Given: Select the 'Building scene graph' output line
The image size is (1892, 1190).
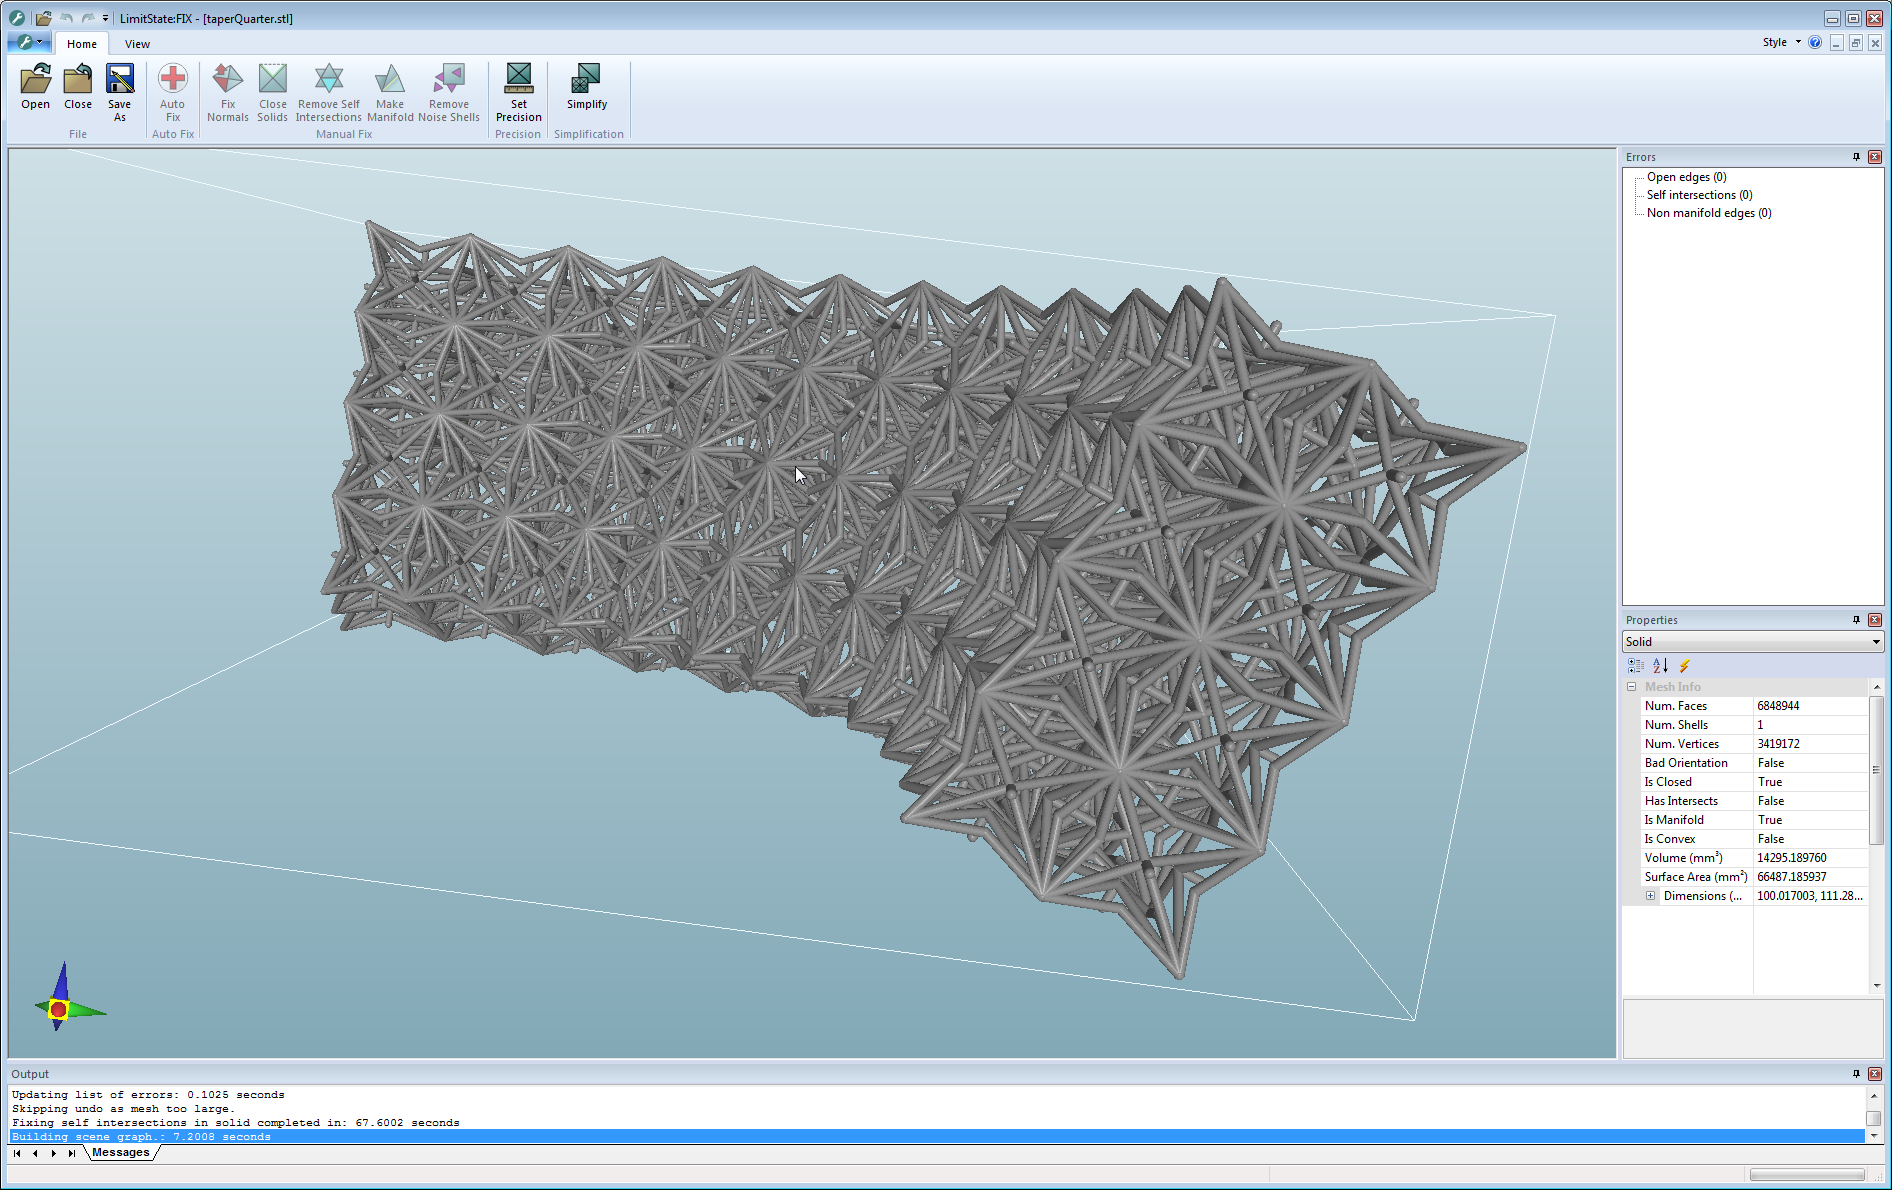Looking at the screenshot, I should pos(936,1137).
